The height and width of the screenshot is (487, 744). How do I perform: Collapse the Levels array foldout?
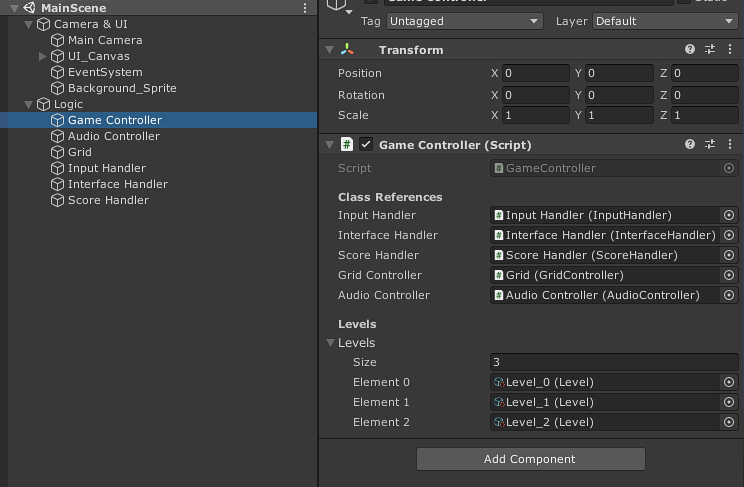(x=331, y=343)
